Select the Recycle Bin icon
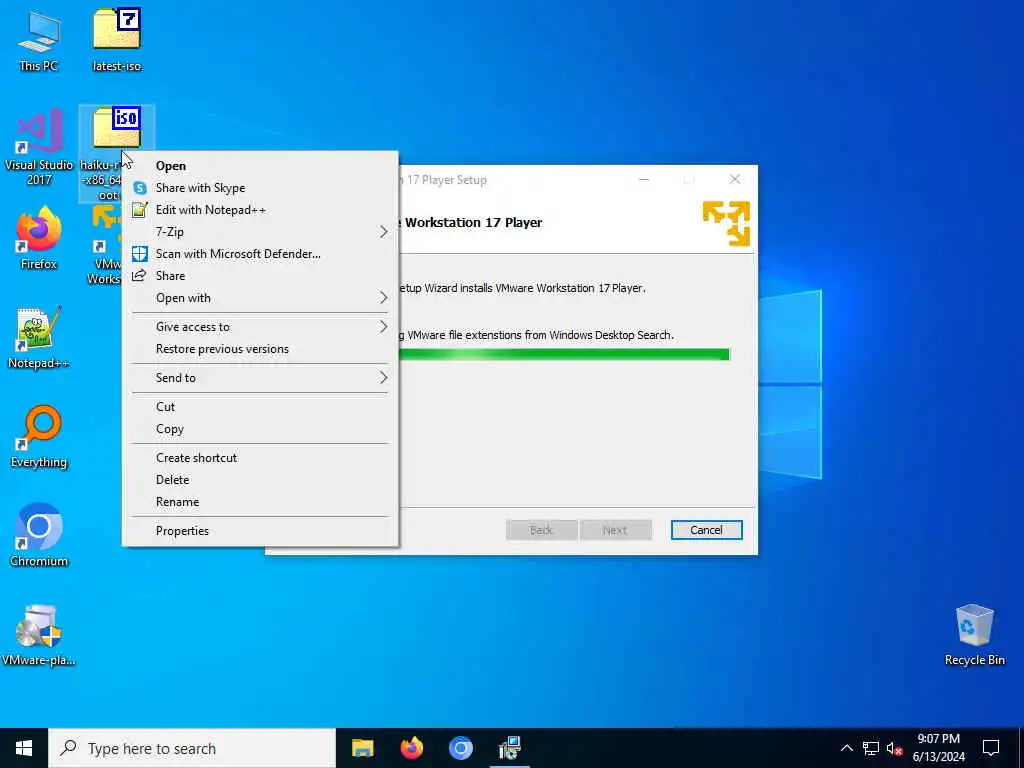The height and width of the screenshot is (768, 1024). coord(974,635)
